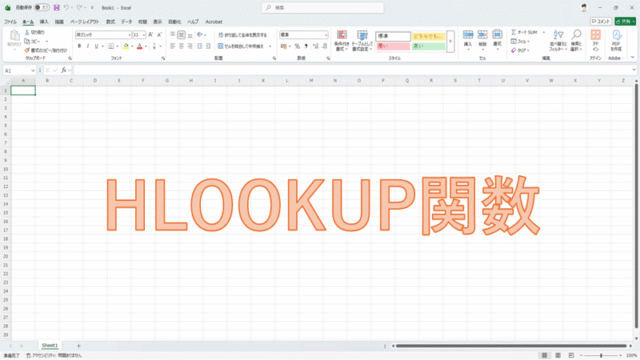Toggle wrap text option
This screenshot has height=360, width=640.
(242, 35)
